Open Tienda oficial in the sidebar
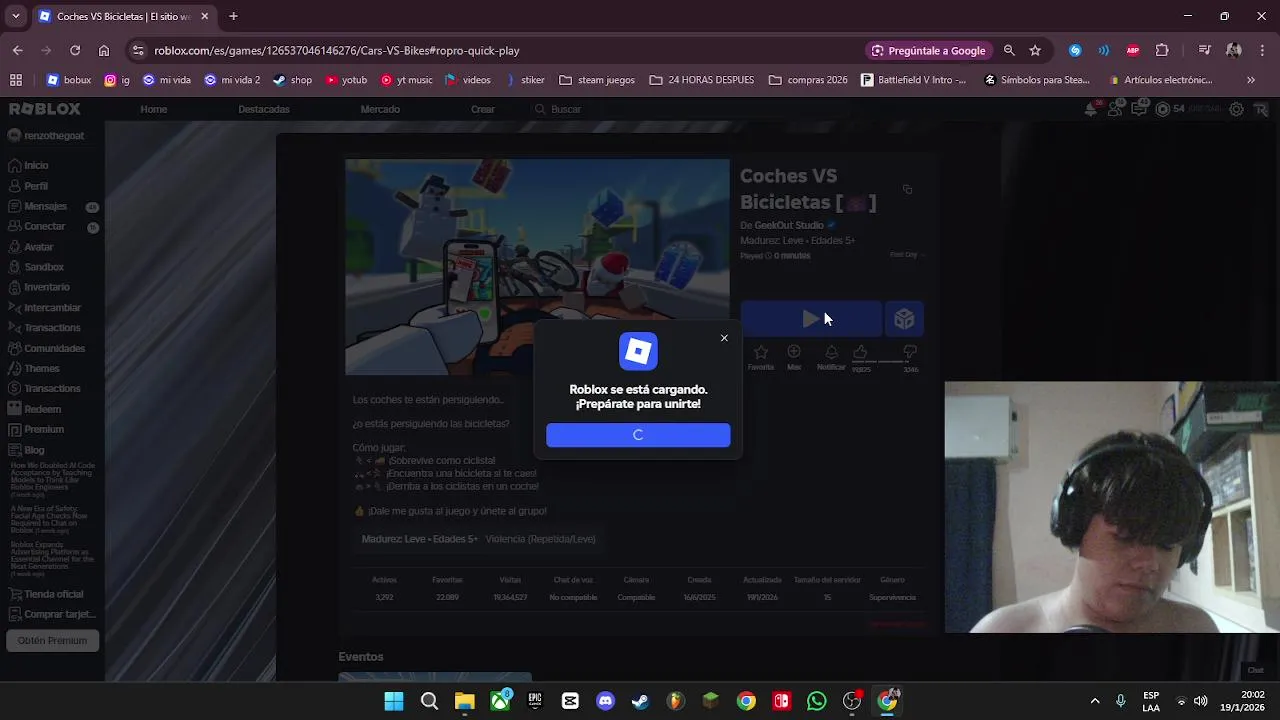The height and width of the screenshot is (720, 1280). click(53, 594)
